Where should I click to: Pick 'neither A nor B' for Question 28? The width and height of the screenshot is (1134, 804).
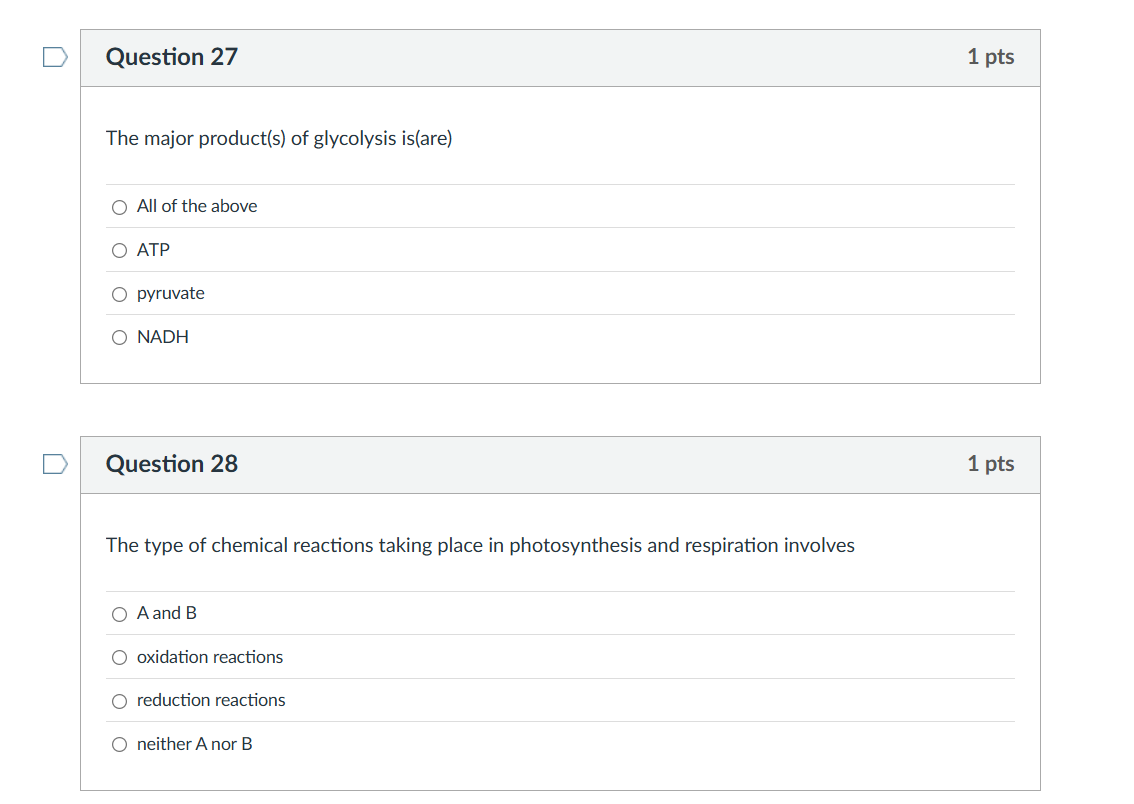coord(119,744)
